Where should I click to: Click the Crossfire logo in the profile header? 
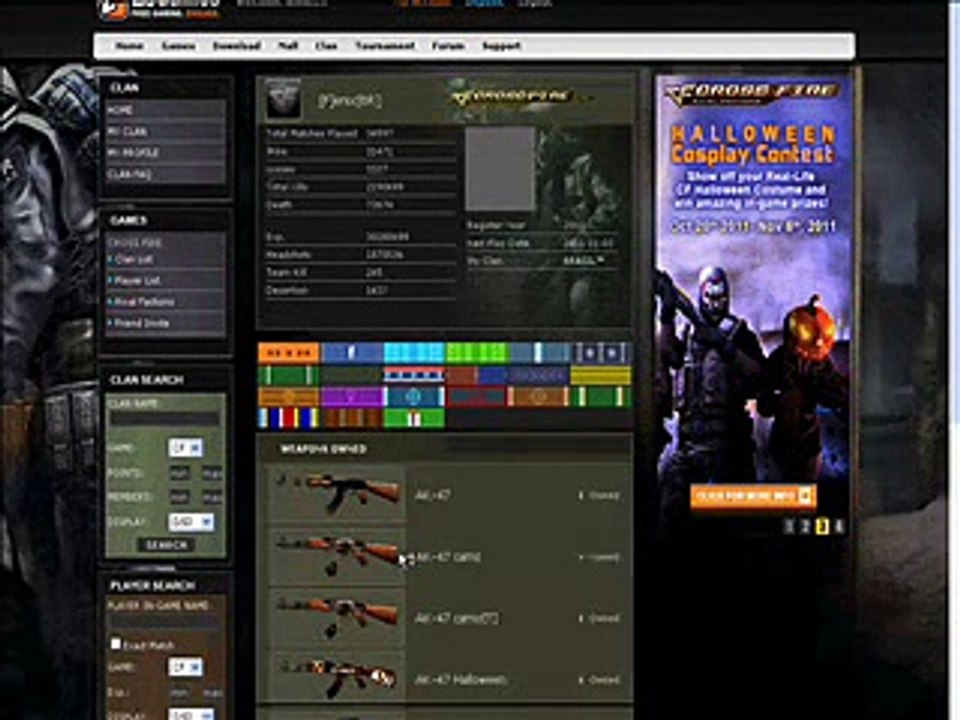click(513, 97)
